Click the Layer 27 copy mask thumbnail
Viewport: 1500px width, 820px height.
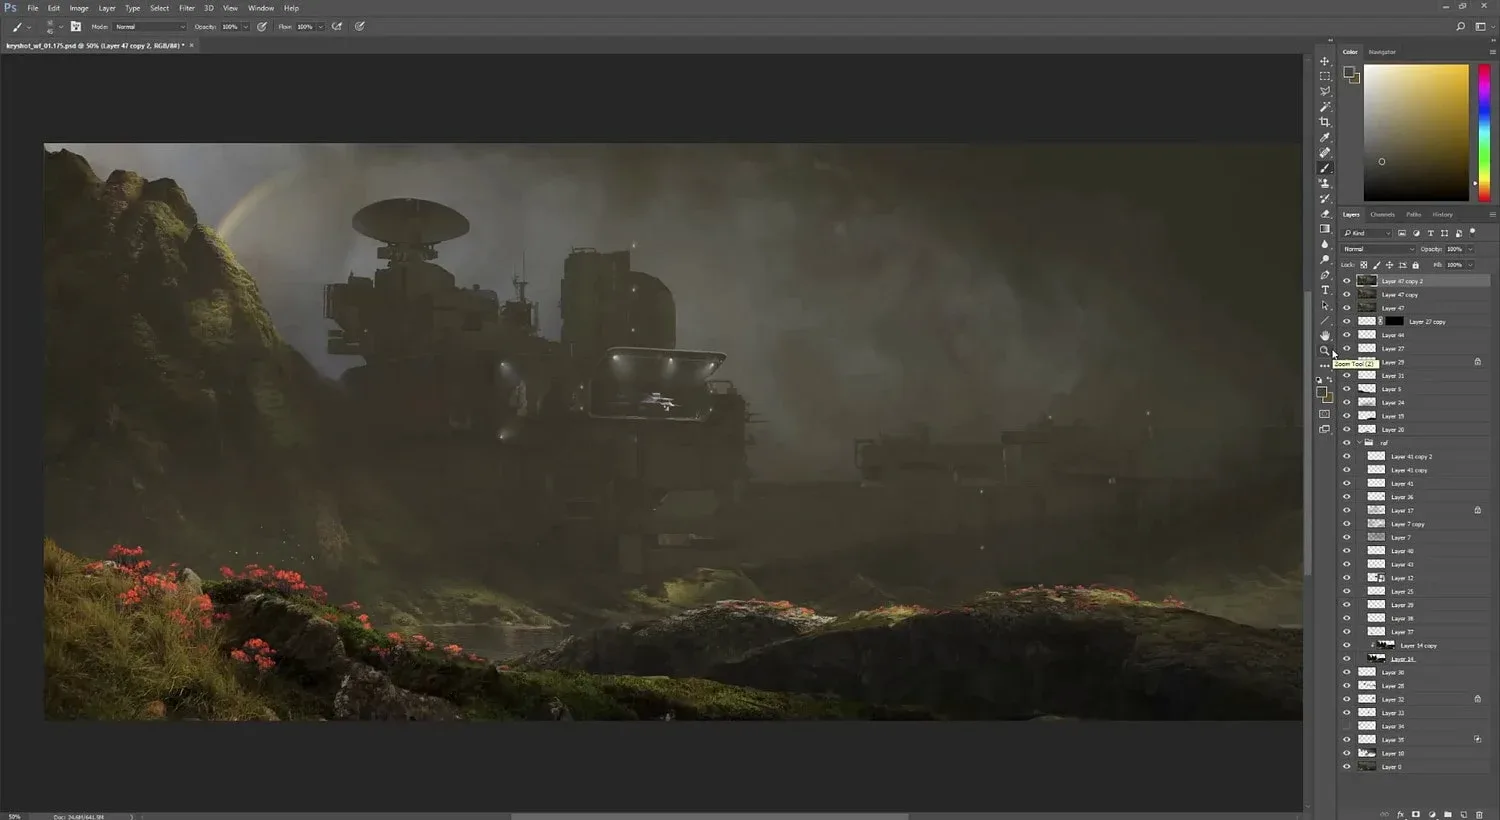pyautogui.click(x=1394, y=322)
